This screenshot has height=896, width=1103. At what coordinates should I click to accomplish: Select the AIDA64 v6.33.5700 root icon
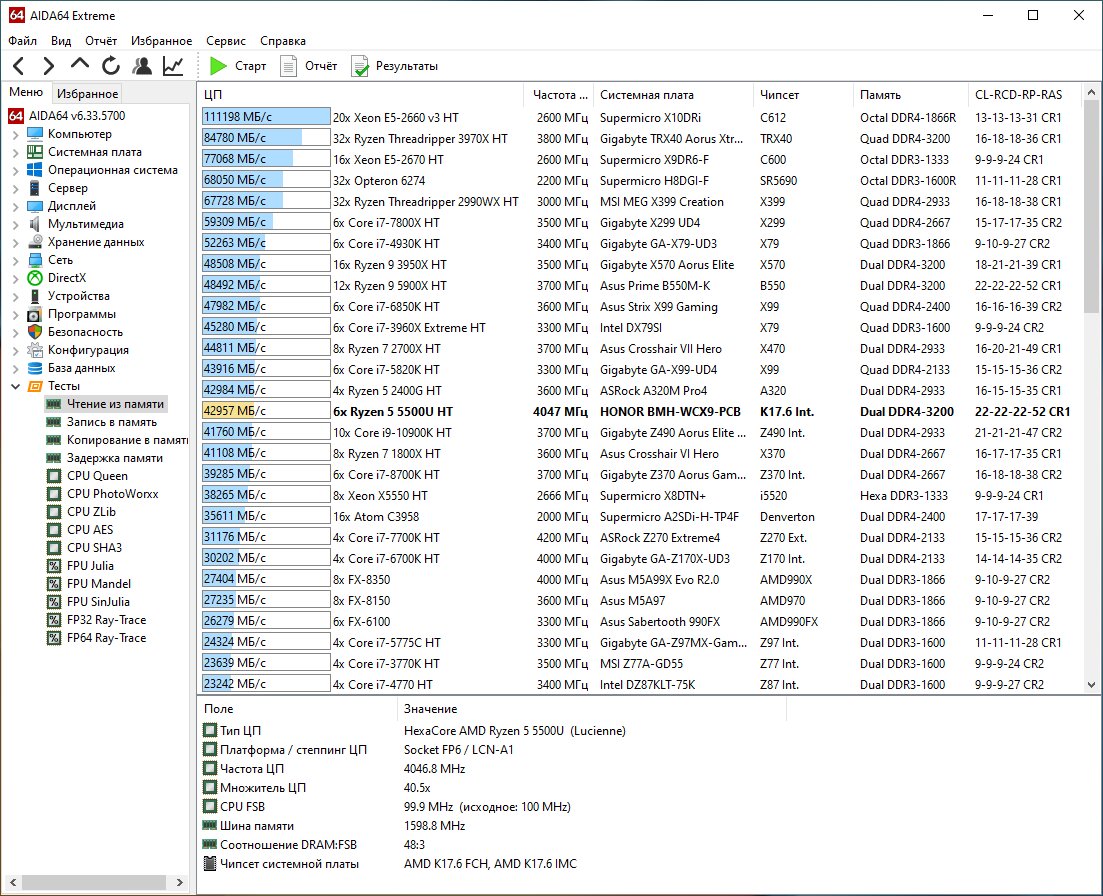[x=16, y=115]
